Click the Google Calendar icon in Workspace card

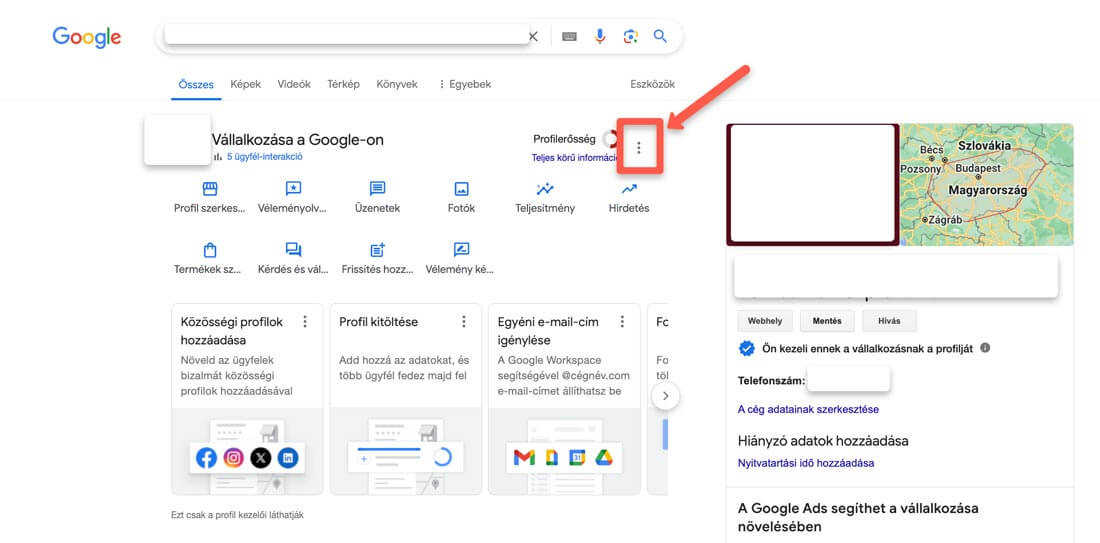point(577,458)
